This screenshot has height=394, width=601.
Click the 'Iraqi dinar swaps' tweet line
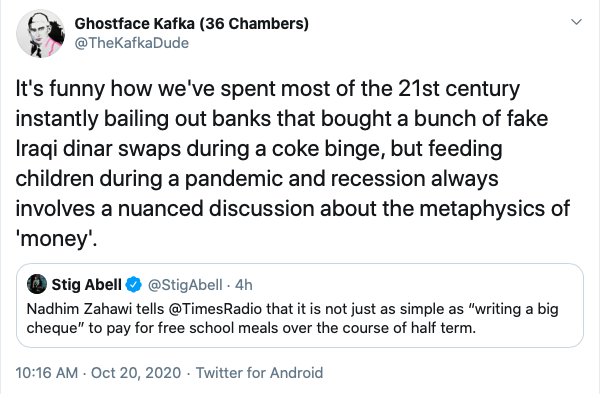(x=259, y=149)
